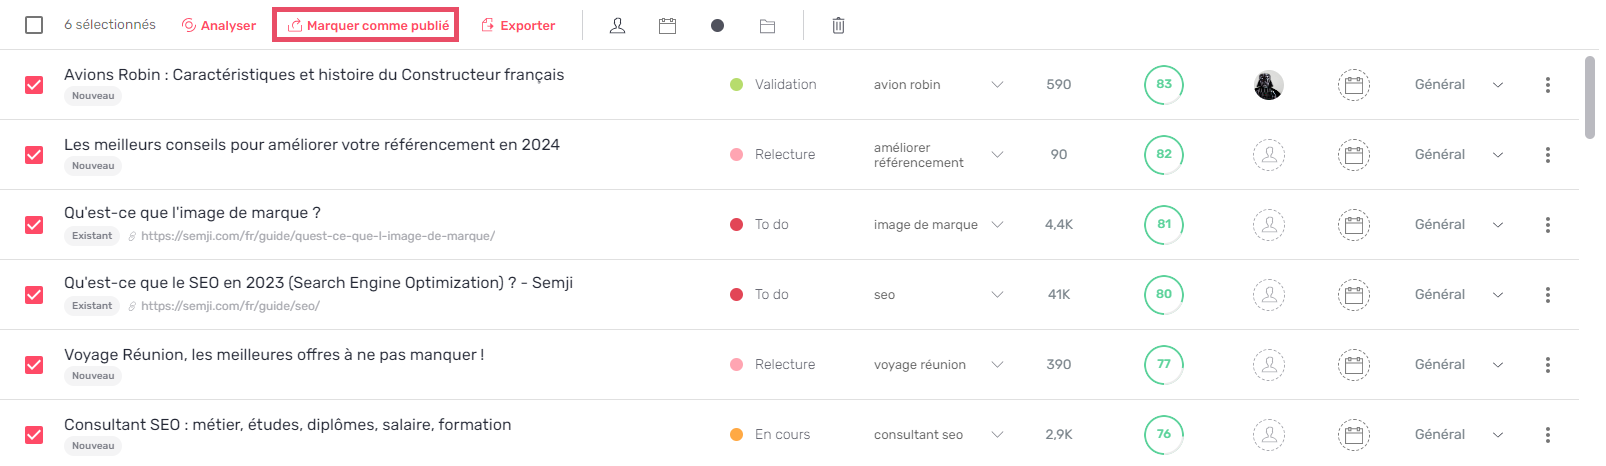Click the Analyser button

[x=219, y=26]
